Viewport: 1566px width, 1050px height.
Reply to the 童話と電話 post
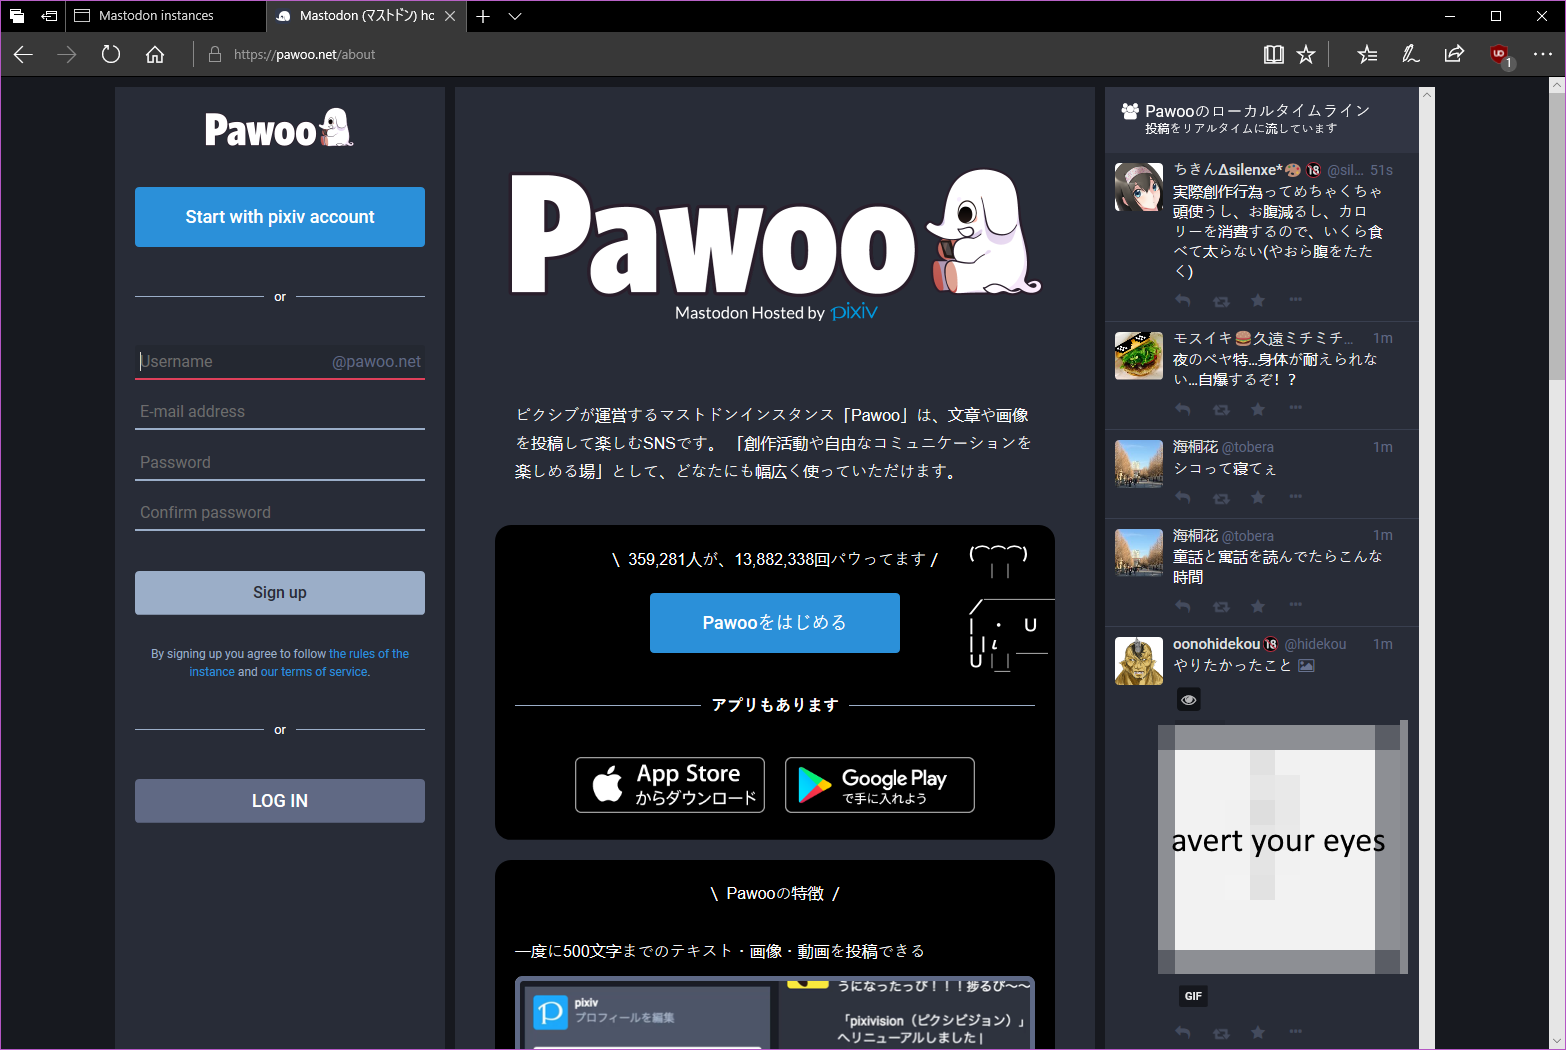(1184, 607)
